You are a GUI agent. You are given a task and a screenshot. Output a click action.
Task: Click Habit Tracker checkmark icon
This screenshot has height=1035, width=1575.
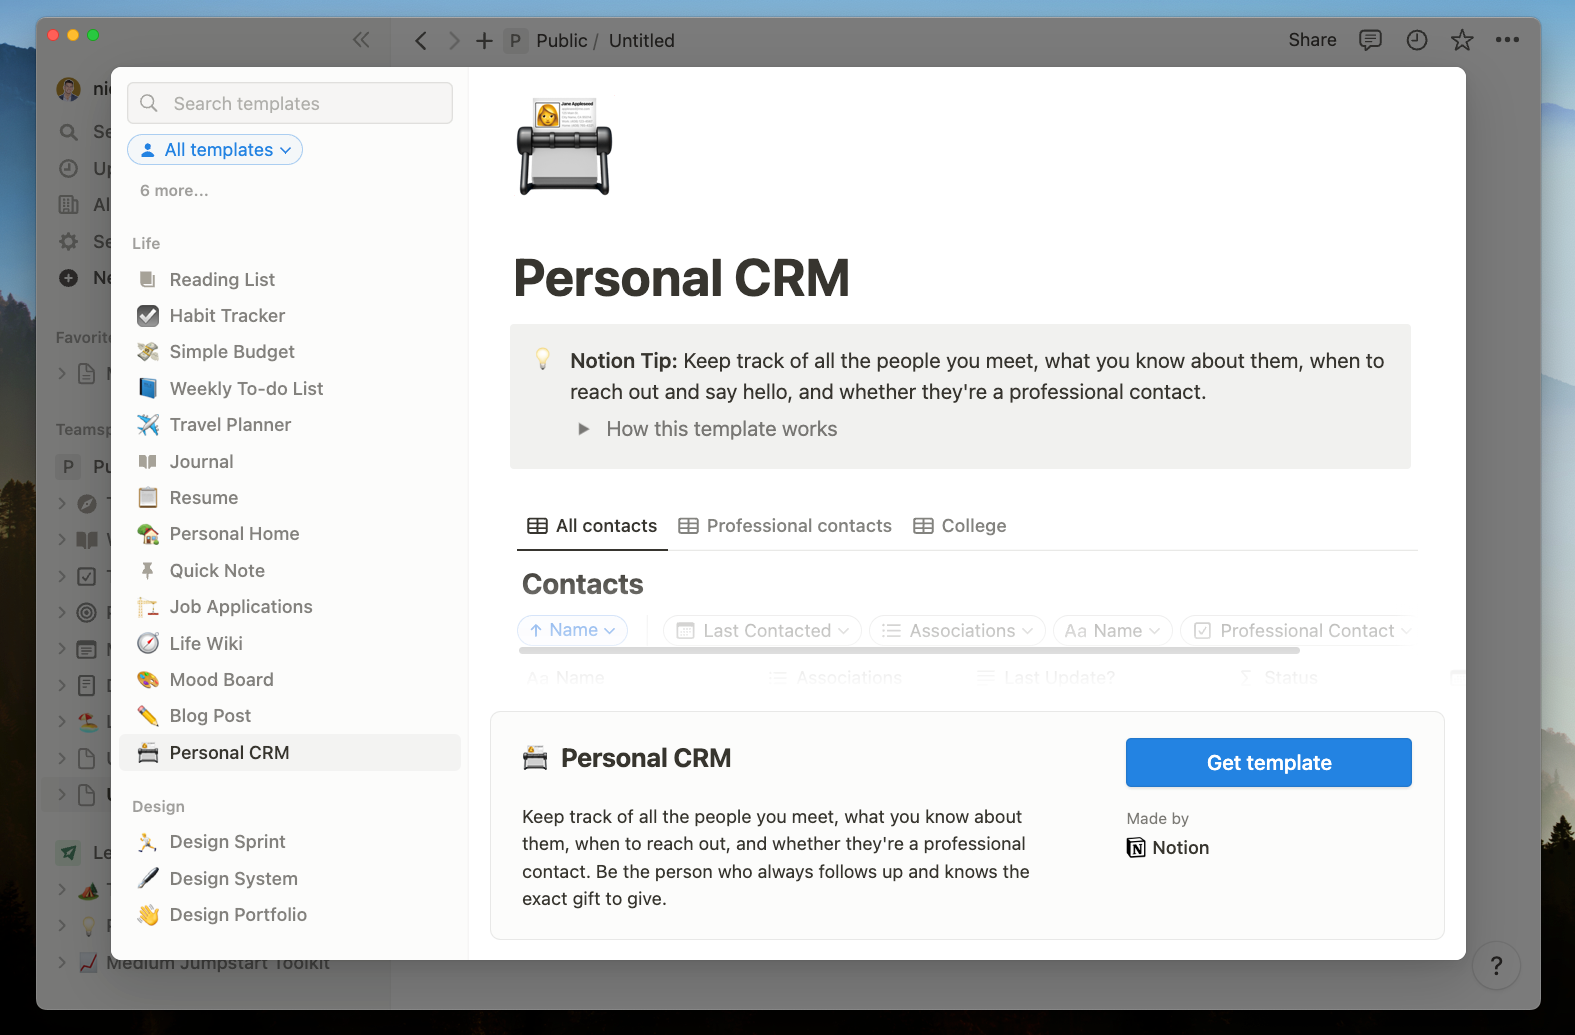pyautogui.click(x=148, y=315)
